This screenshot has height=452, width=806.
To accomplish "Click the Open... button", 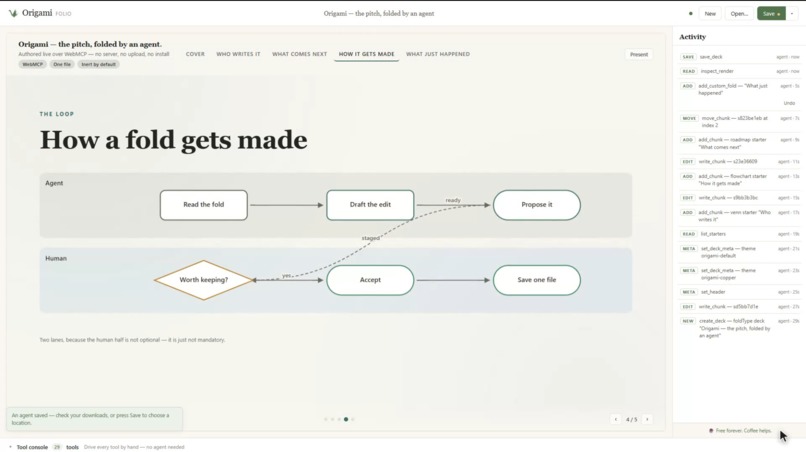I will click(x=739, y=14).
